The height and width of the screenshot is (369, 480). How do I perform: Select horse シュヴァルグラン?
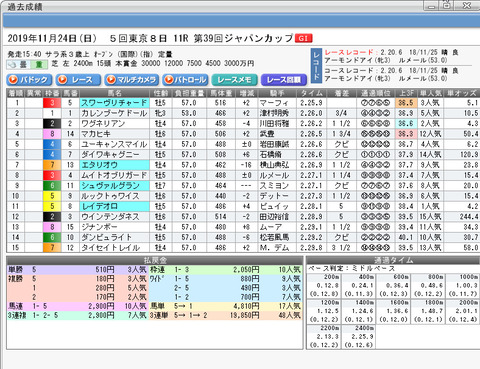[114, 186]
